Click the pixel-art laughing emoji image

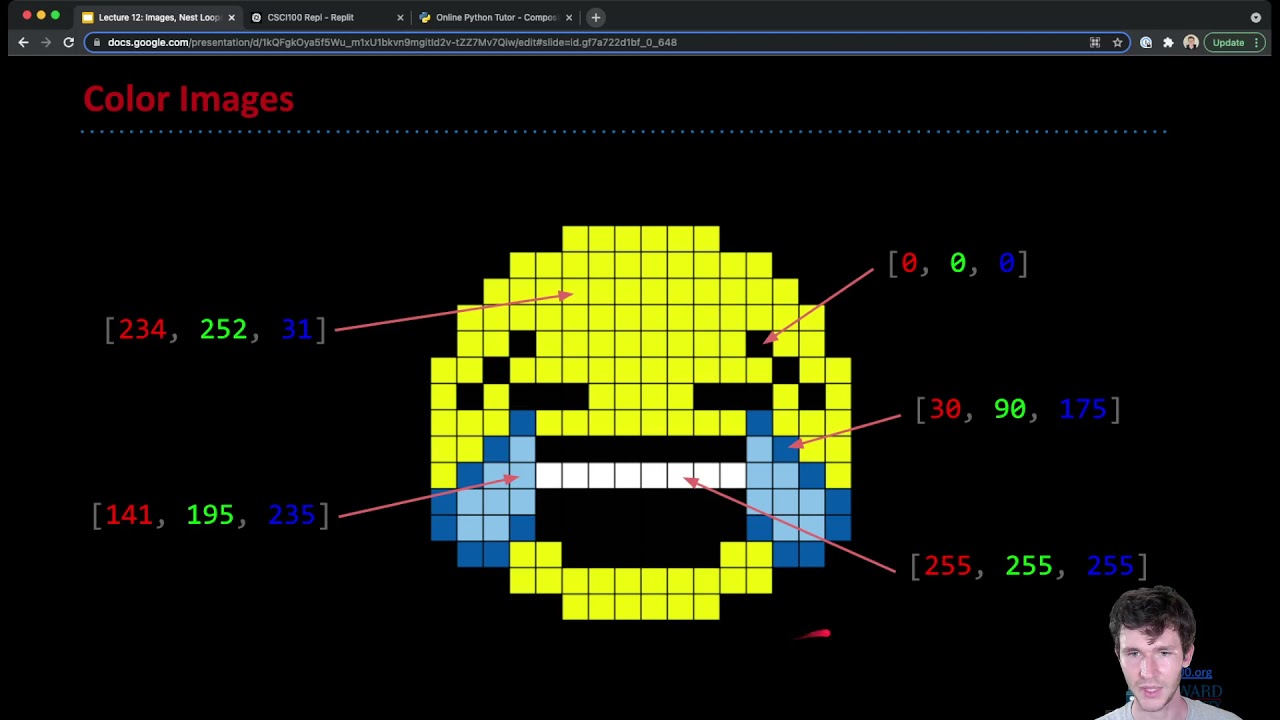(641, 423)
